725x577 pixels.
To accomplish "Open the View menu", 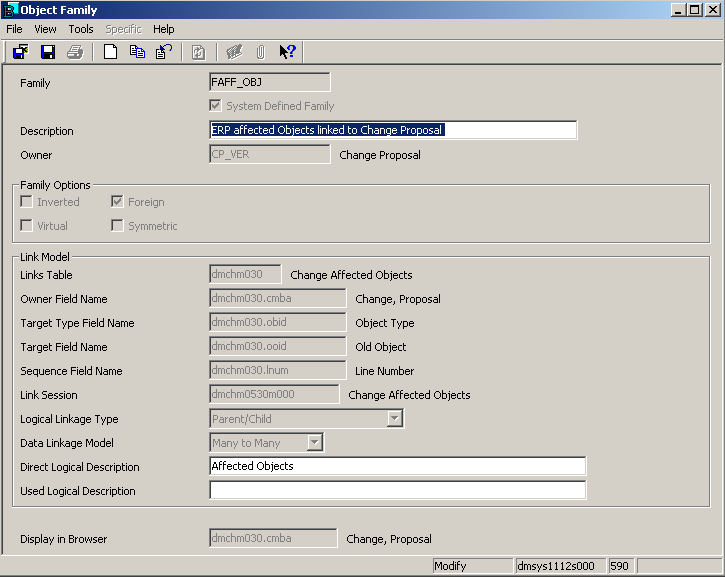I will click(45, 29).
